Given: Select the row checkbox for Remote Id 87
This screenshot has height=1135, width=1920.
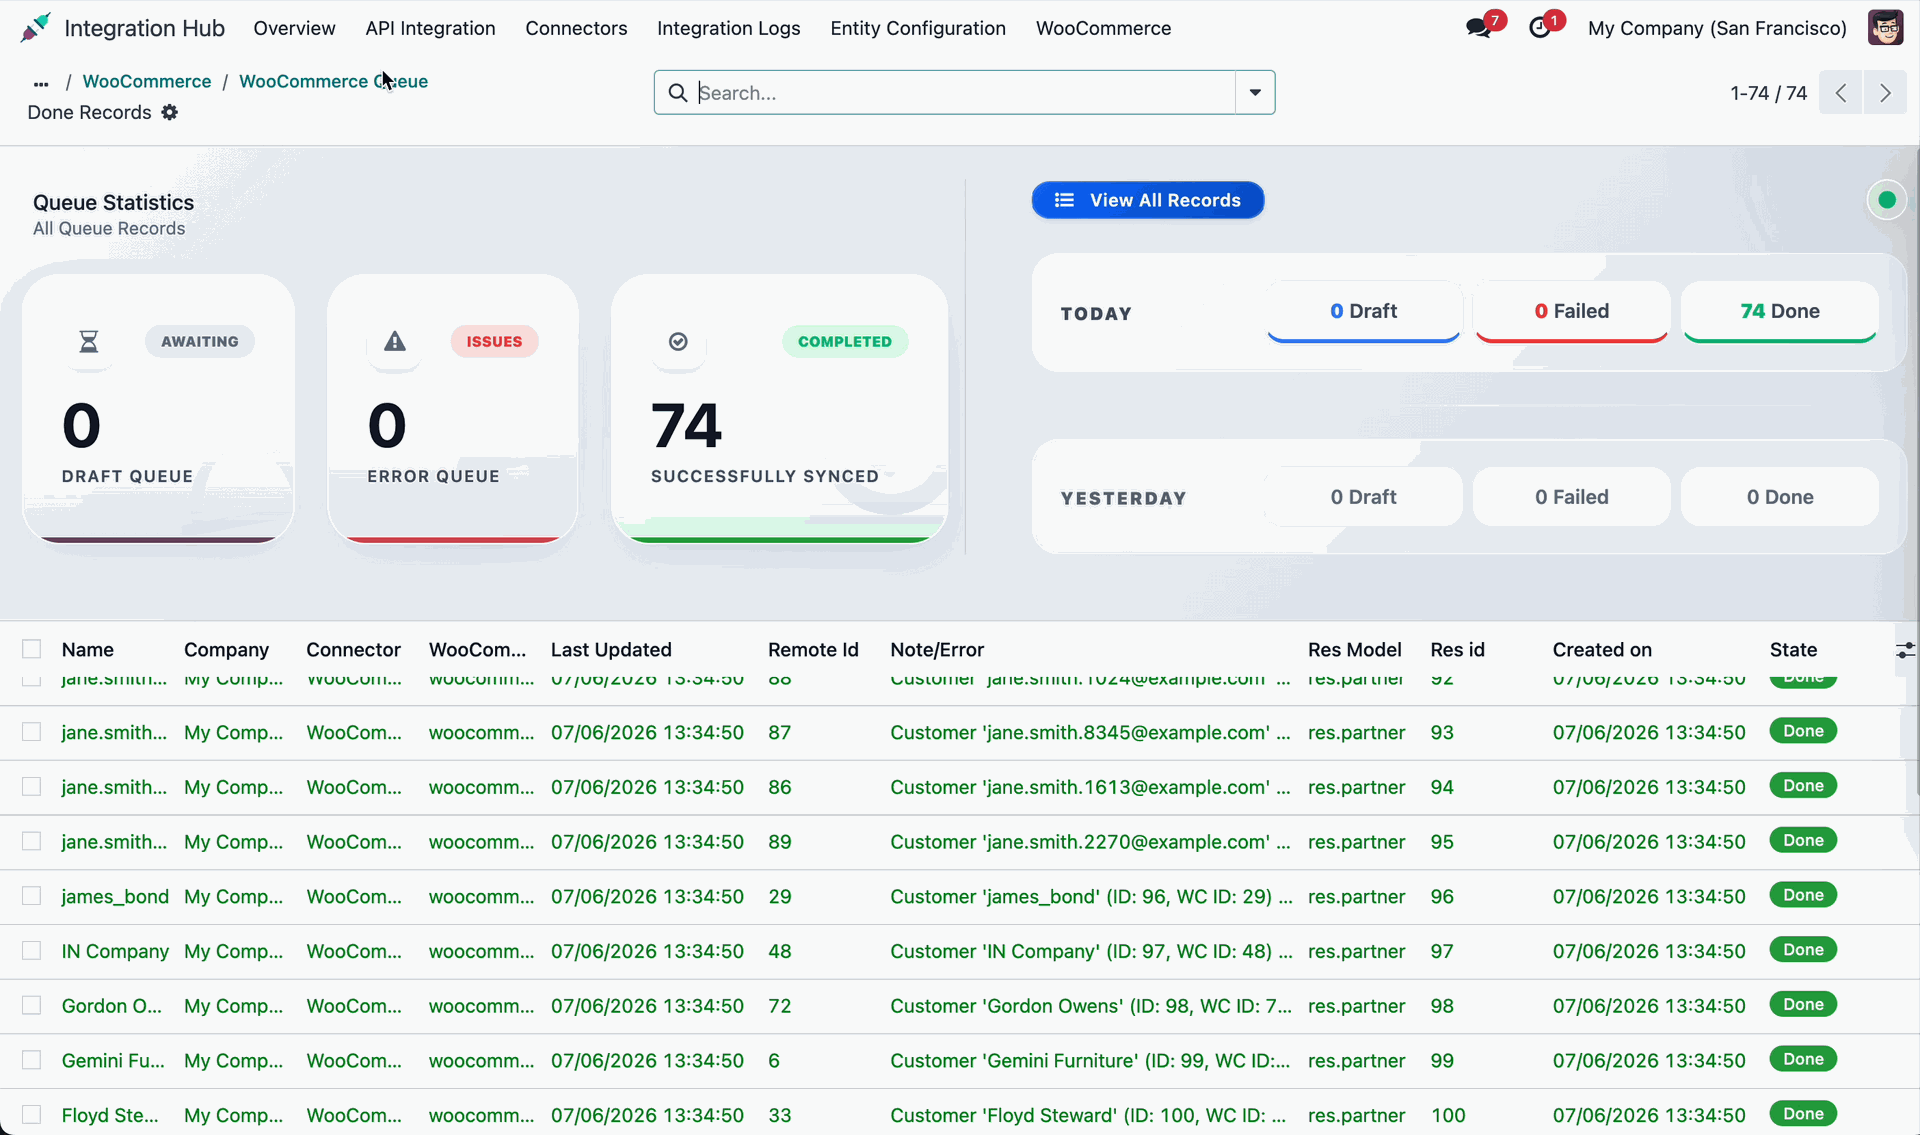Looking at the screenshot, I should (32, 732).
